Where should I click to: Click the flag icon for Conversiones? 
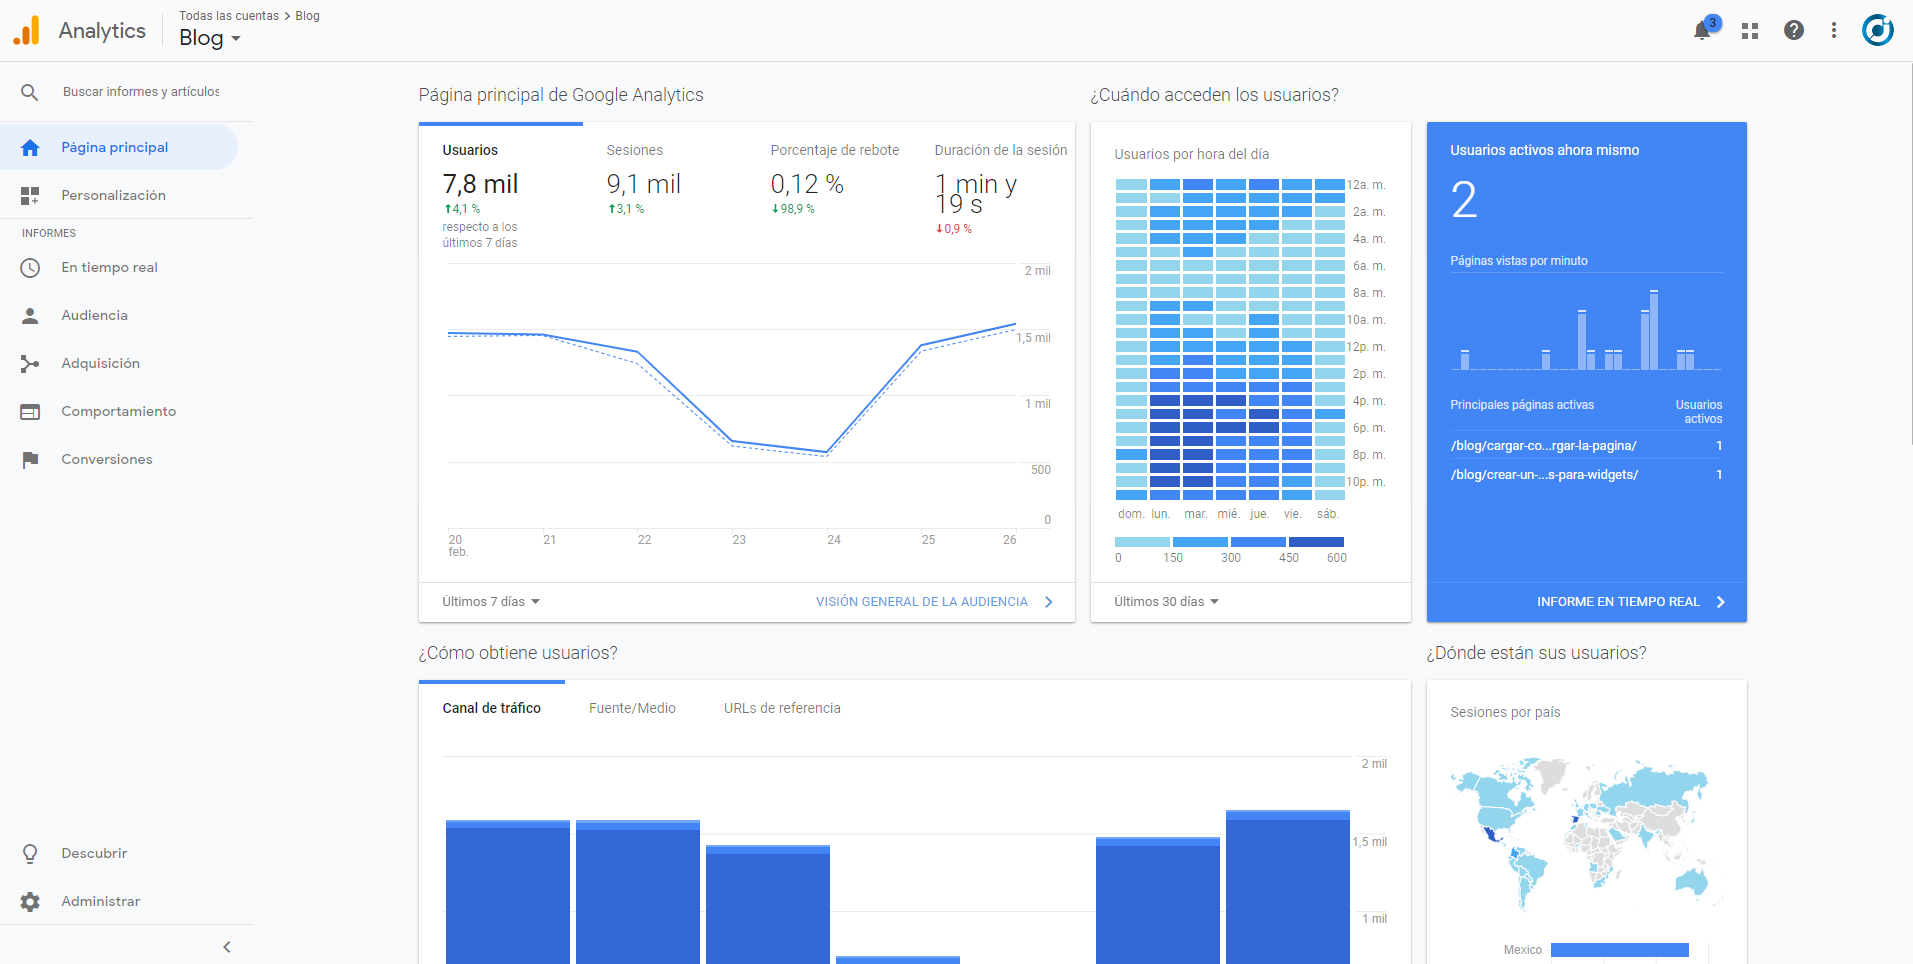pos(30,460)
